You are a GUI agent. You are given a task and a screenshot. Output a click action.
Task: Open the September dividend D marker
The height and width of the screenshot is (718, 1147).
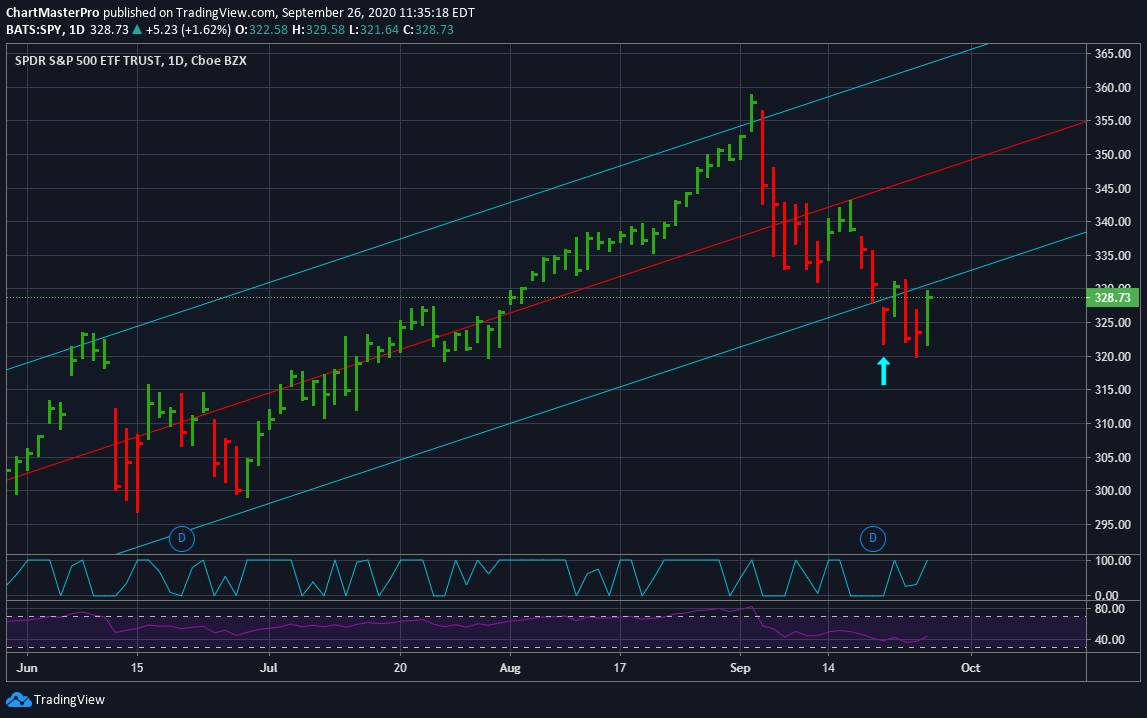coord(872,539)
